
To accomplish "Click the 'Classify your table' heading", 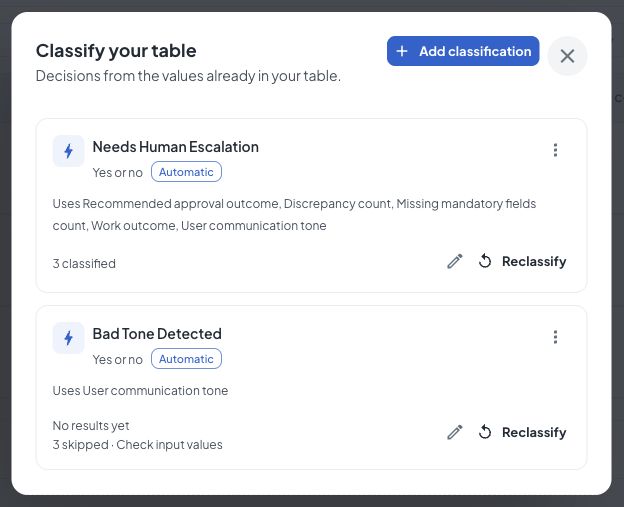I will point(116,51).
